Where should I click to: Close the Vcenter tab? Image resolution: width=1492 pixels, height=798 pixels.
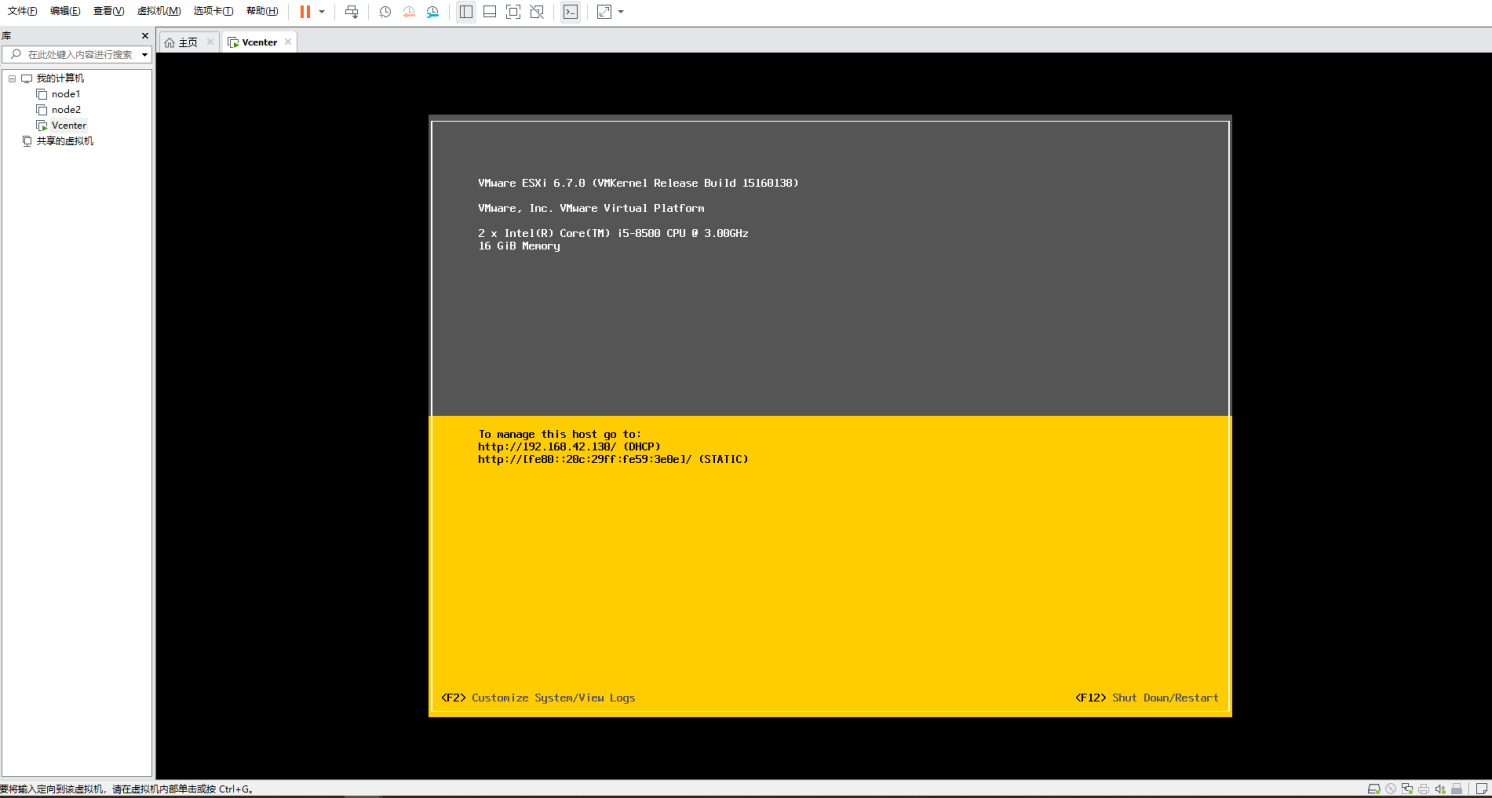(x=288, y=42)
